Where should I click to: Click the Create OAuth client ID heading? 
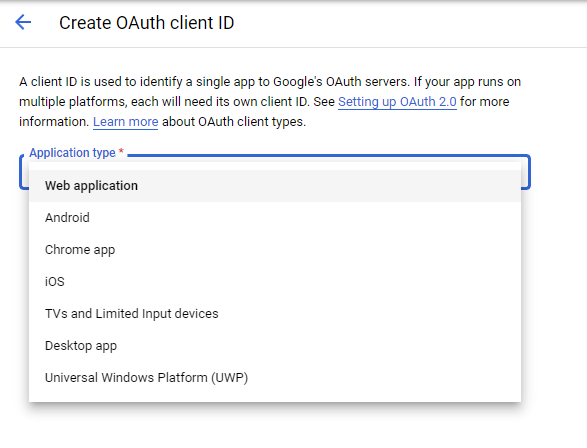click(x=146, y=23)
